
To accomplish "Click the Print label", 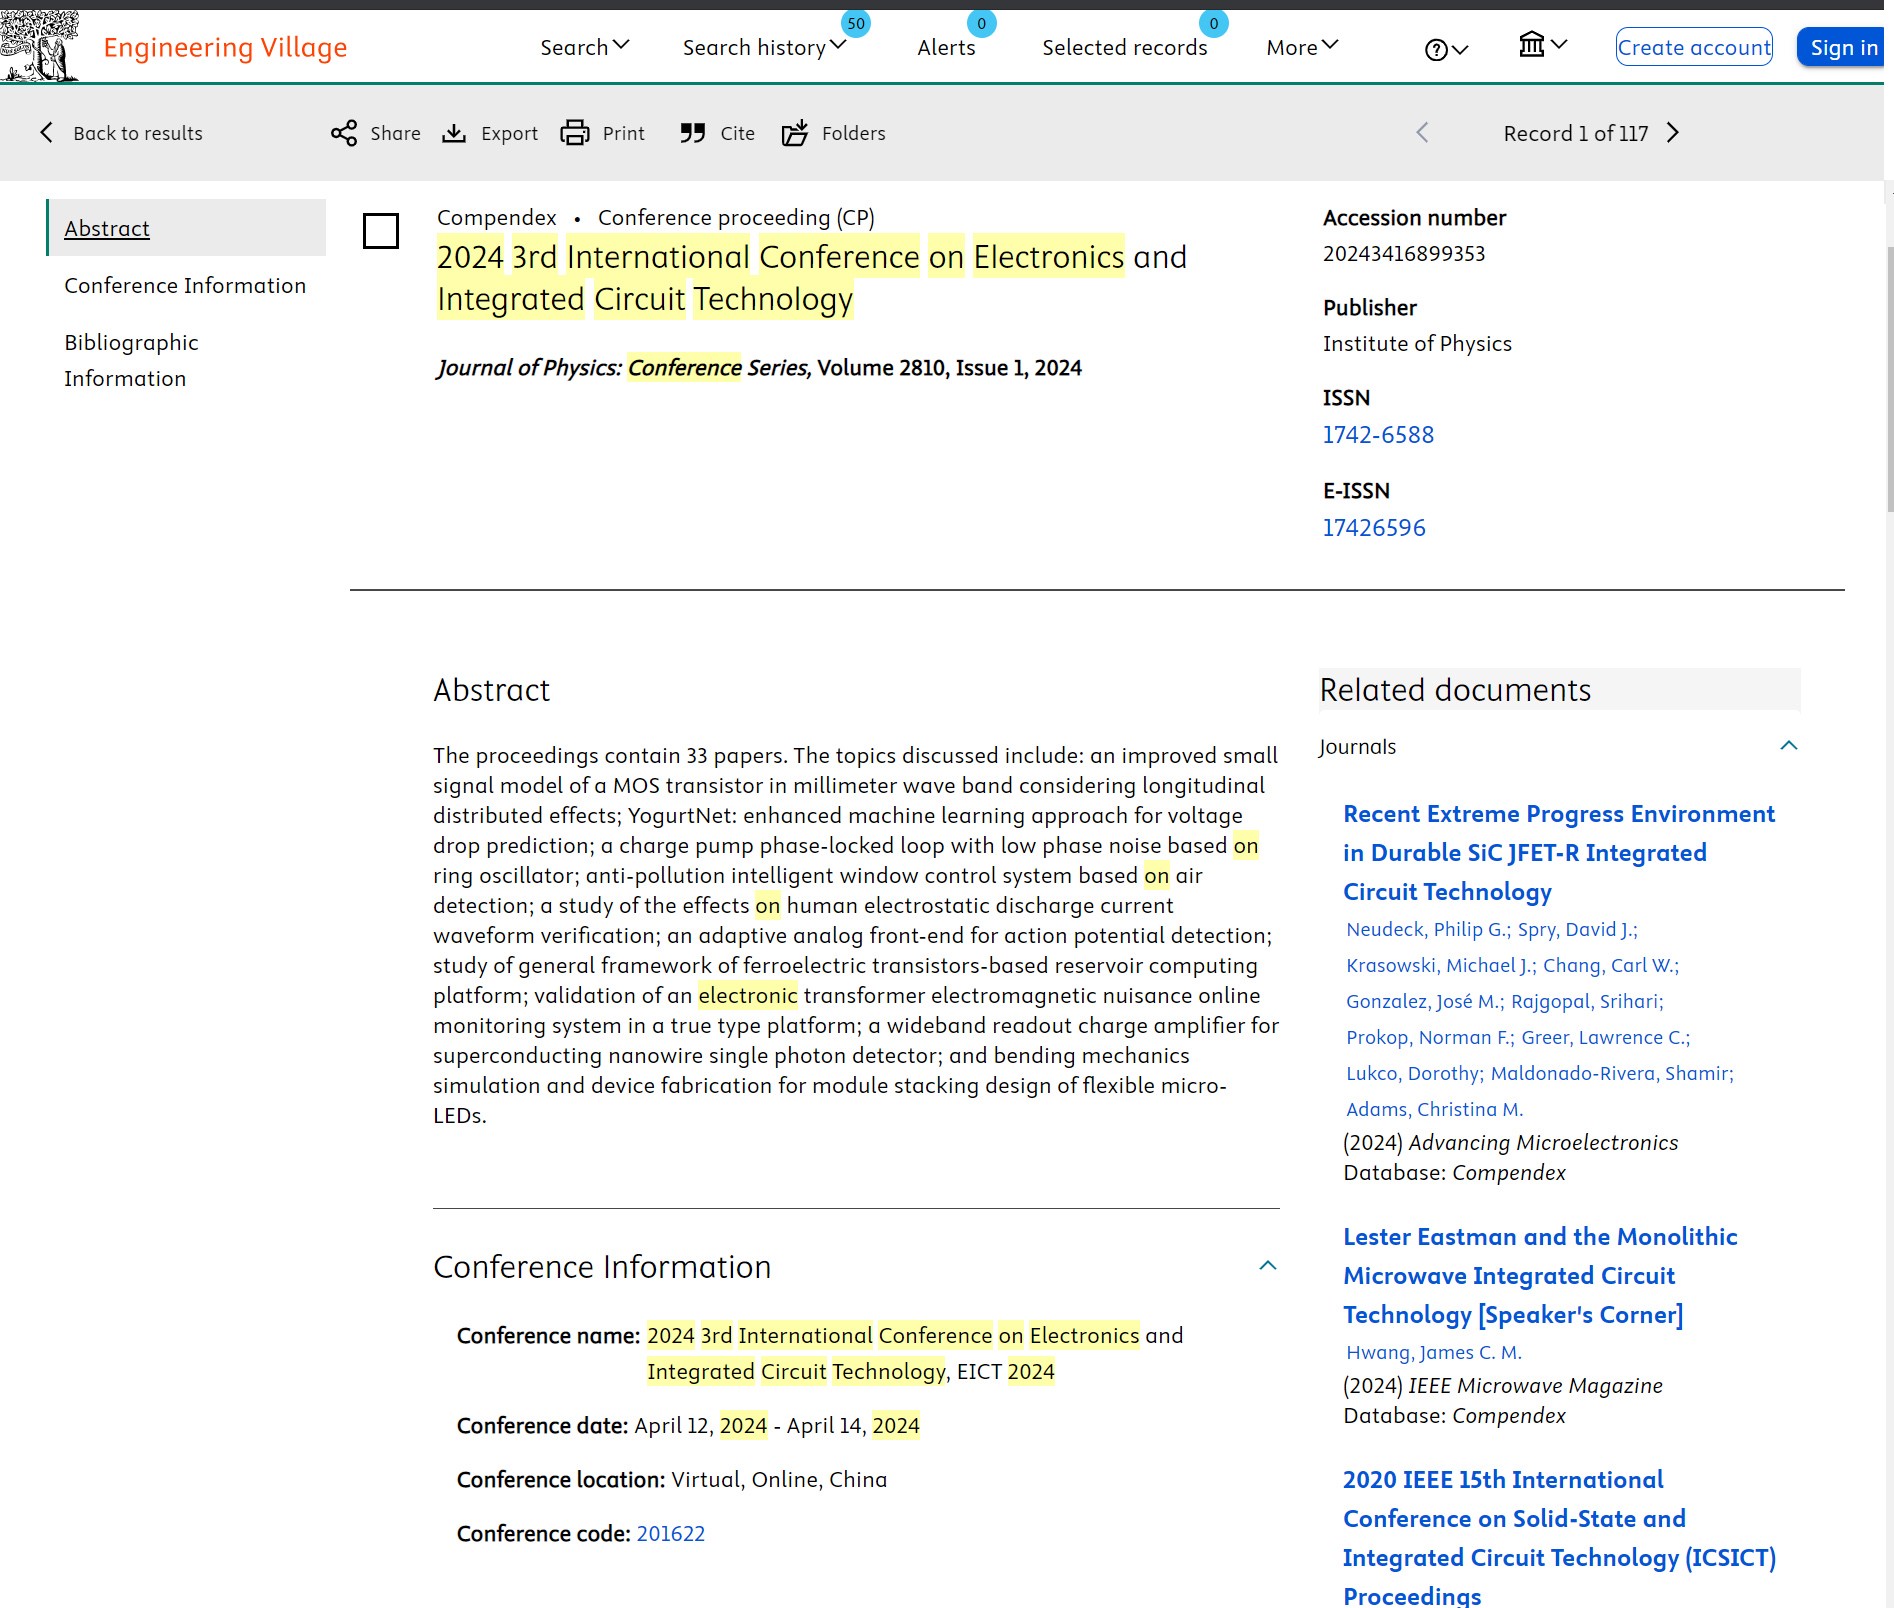I will click(x=623, y=133).
